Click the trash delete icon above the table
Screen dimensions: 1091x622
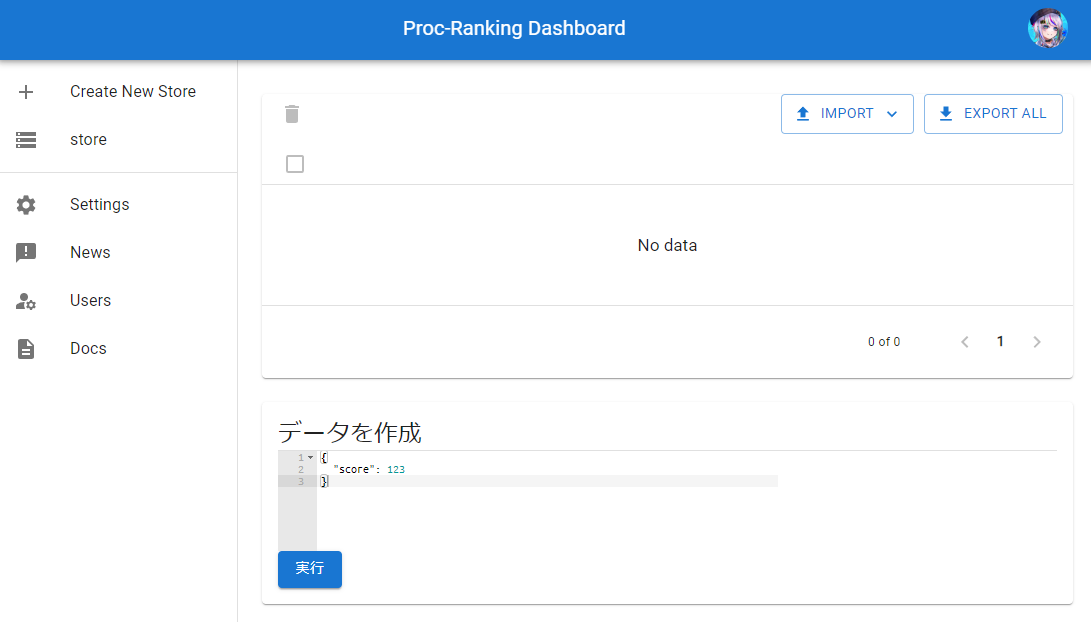[292, 114]
